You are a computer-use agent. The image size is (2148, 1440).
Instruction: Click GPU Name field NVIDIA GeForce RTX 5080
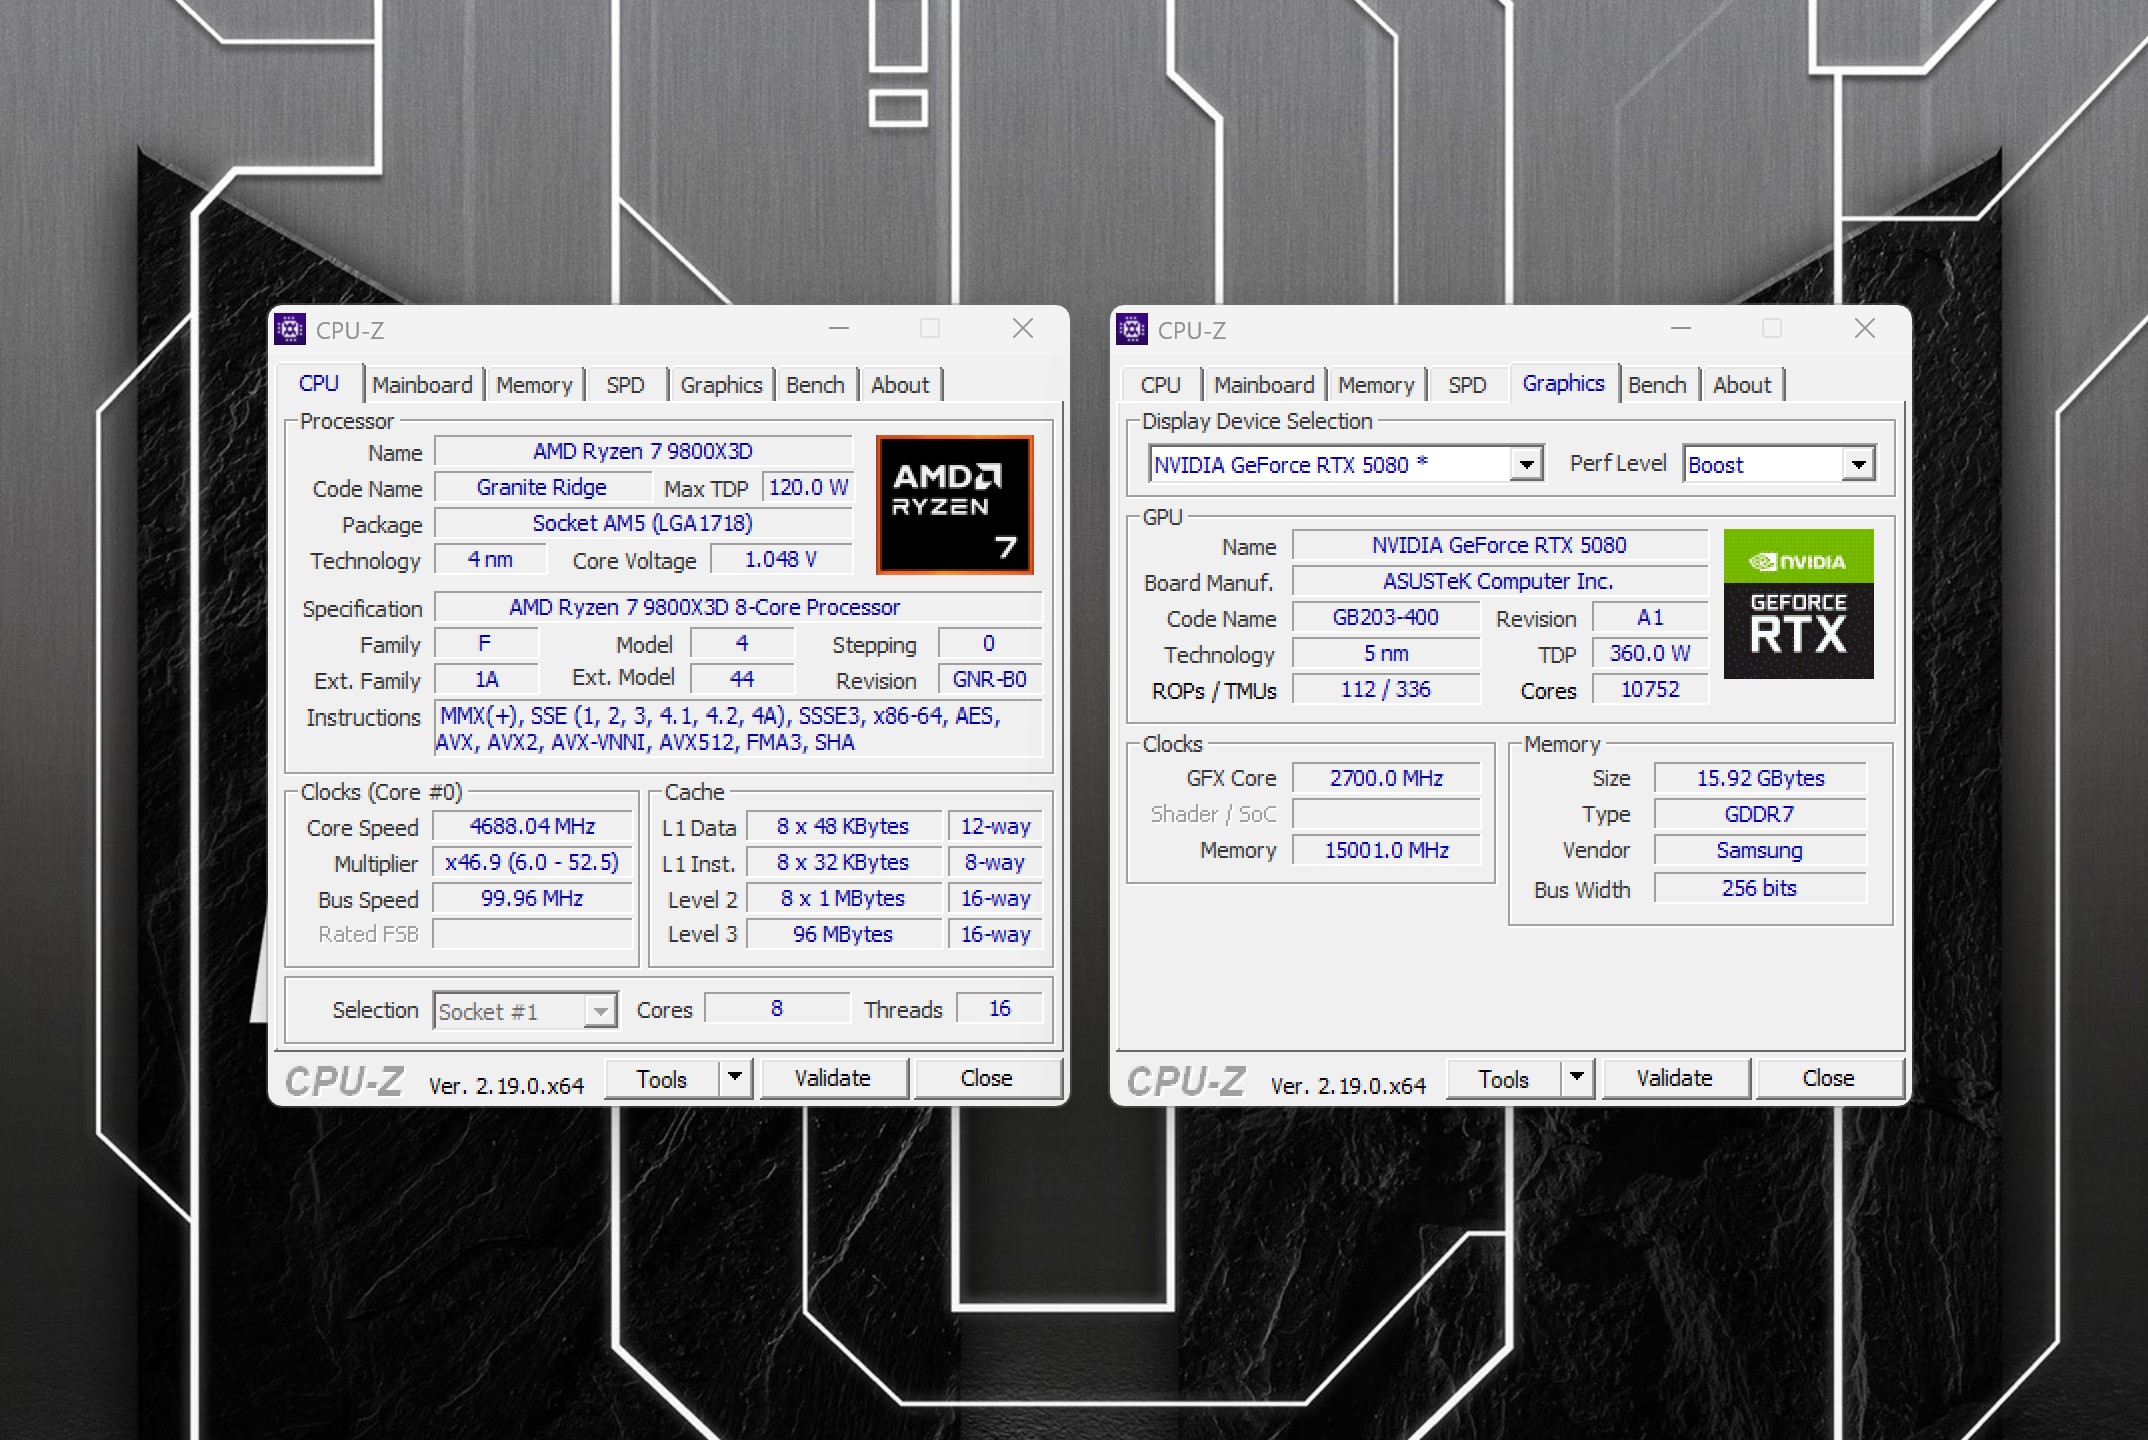pos(1500,546)
